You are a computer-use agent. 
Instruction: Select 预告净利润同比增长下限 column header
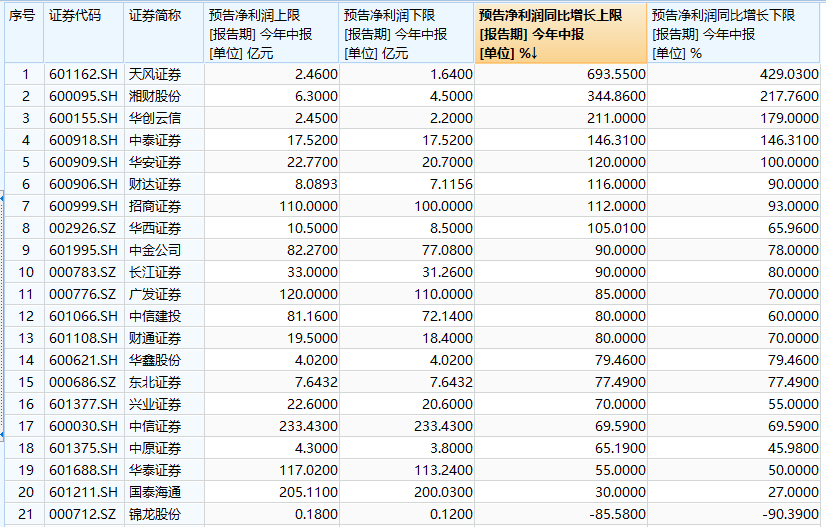pos(734,33)
